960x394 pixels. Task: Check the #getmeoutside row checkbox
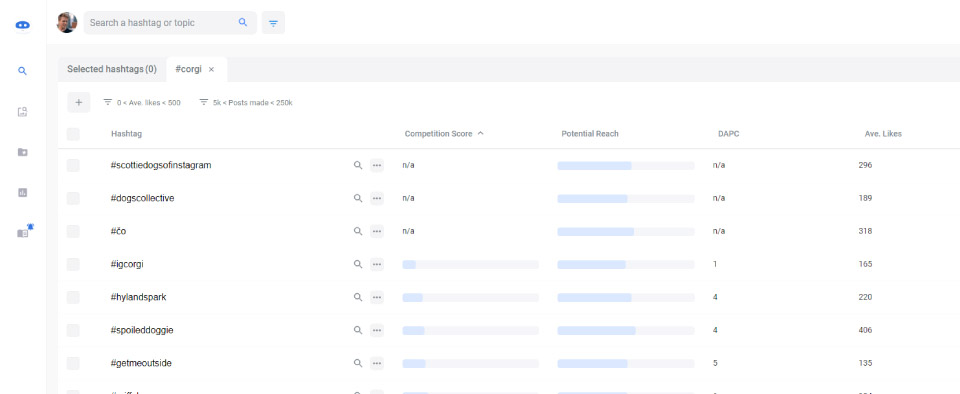(x=73, y=363)
